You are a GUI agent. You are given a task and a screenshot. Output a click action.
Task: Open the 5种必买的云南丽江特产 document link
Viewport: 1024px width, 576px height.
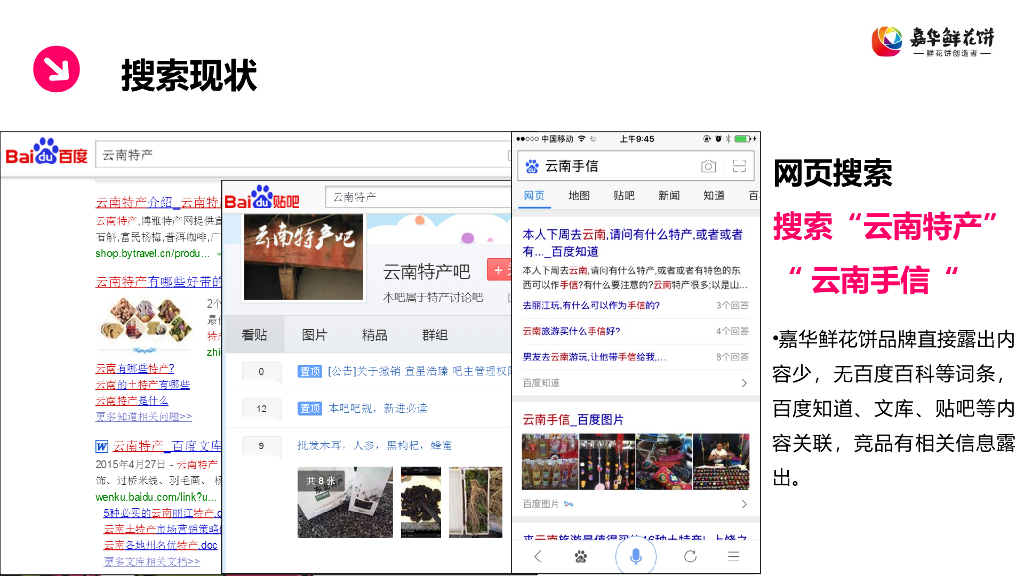162,513
